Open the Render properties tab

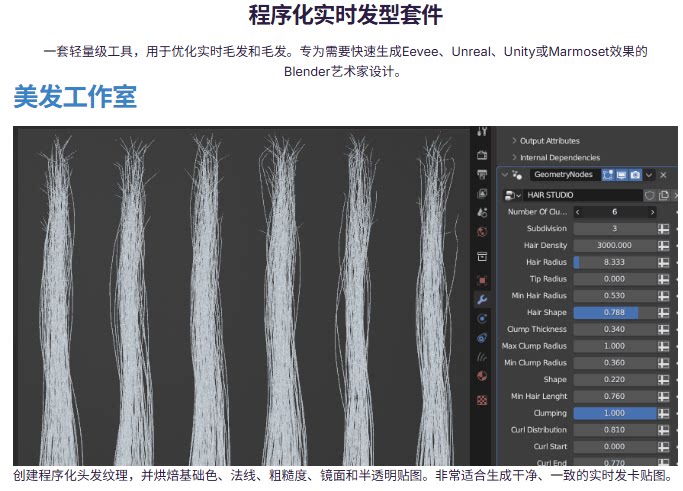point(482,155)
